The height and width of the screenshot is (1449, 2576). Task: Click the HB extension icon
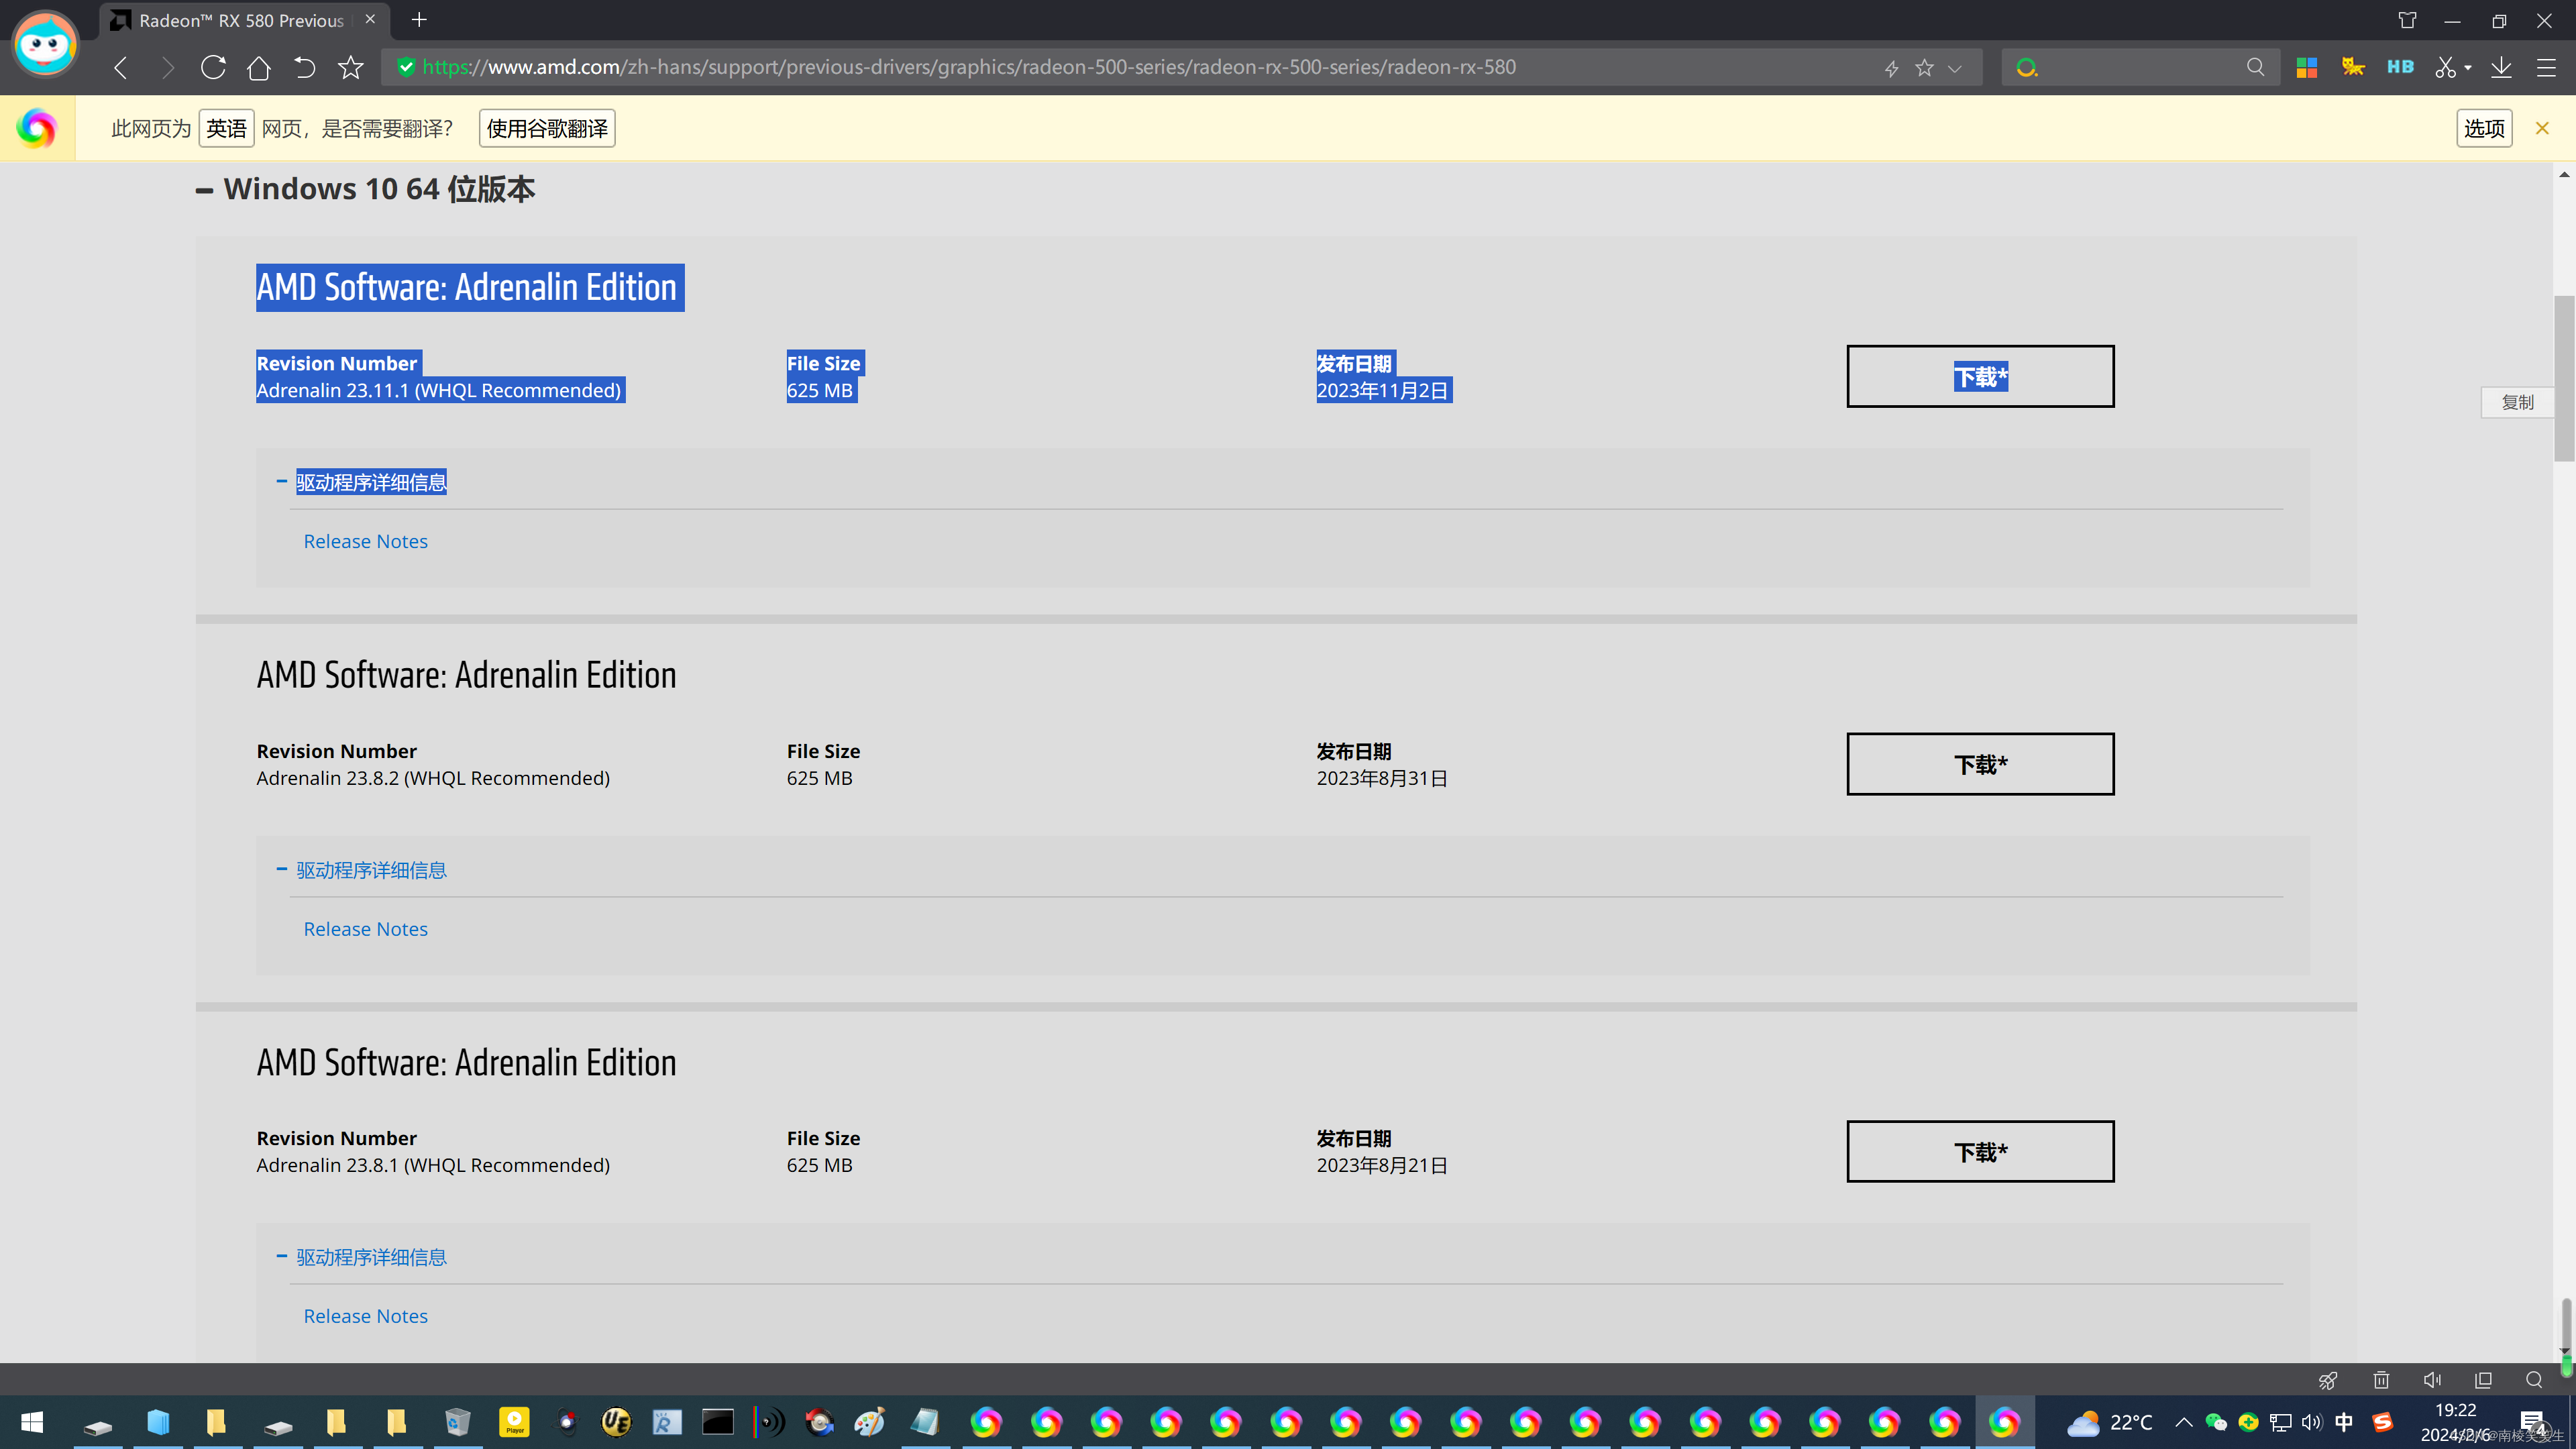[2399, 67]
